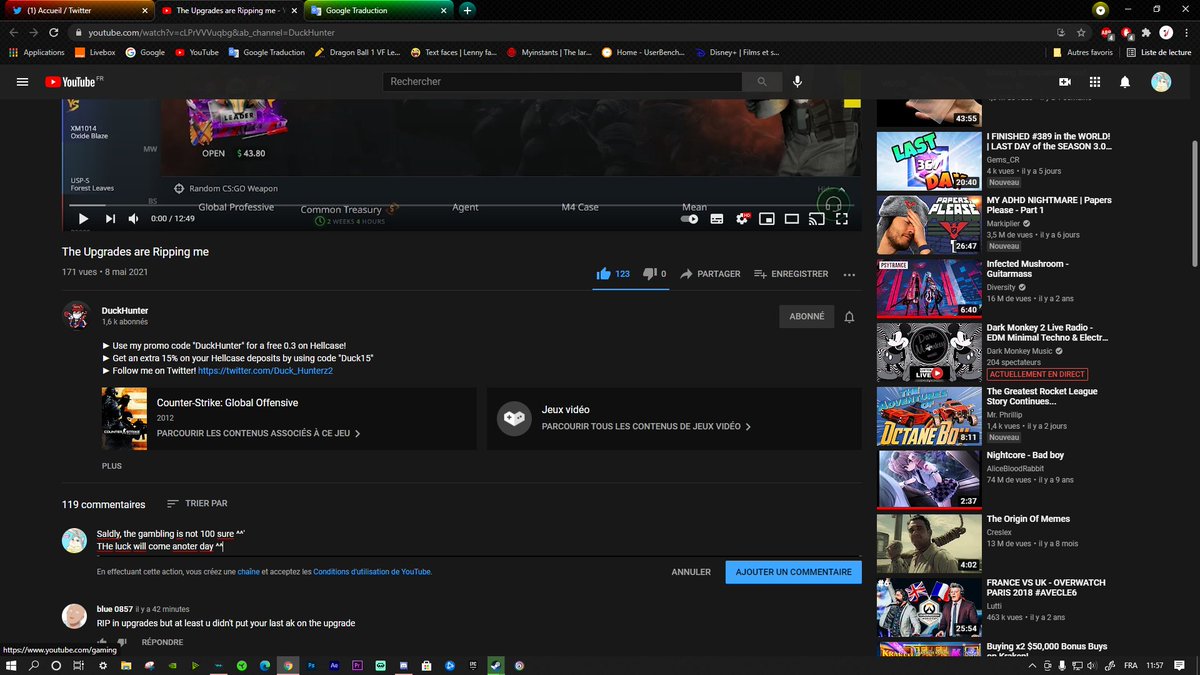1200x675 pixels.
Task: Toggle the channel notification bell beside ABONNÉ
Action: coord(849,317)
